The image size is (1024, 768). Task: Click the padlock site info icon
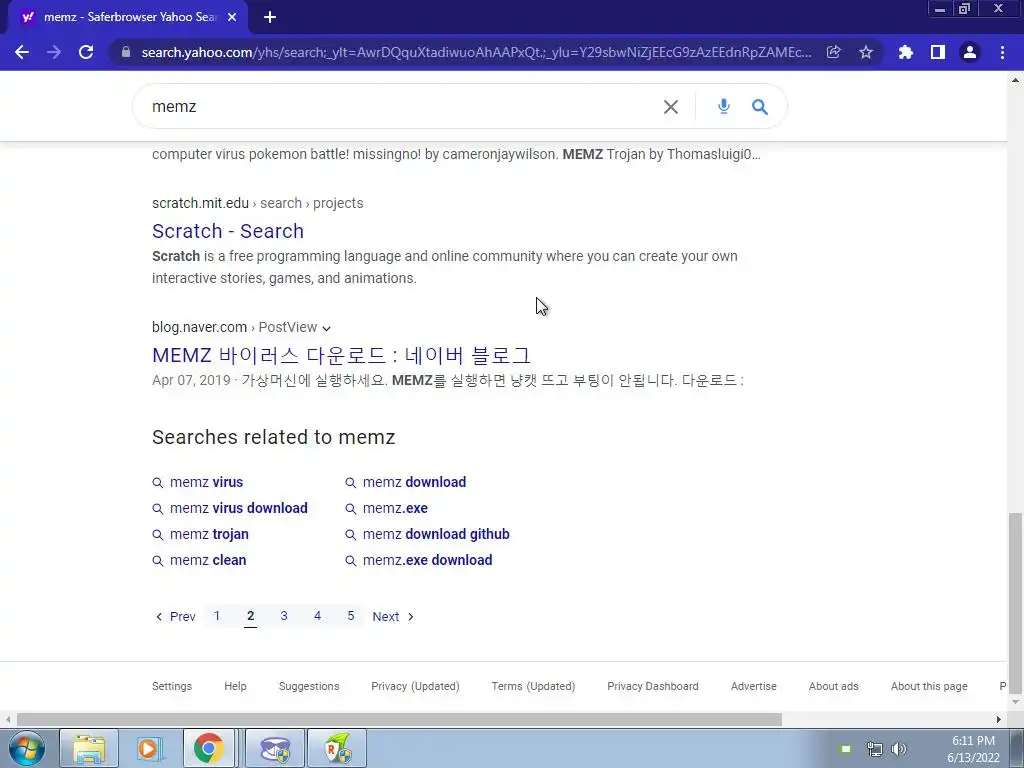coord(126,52)
